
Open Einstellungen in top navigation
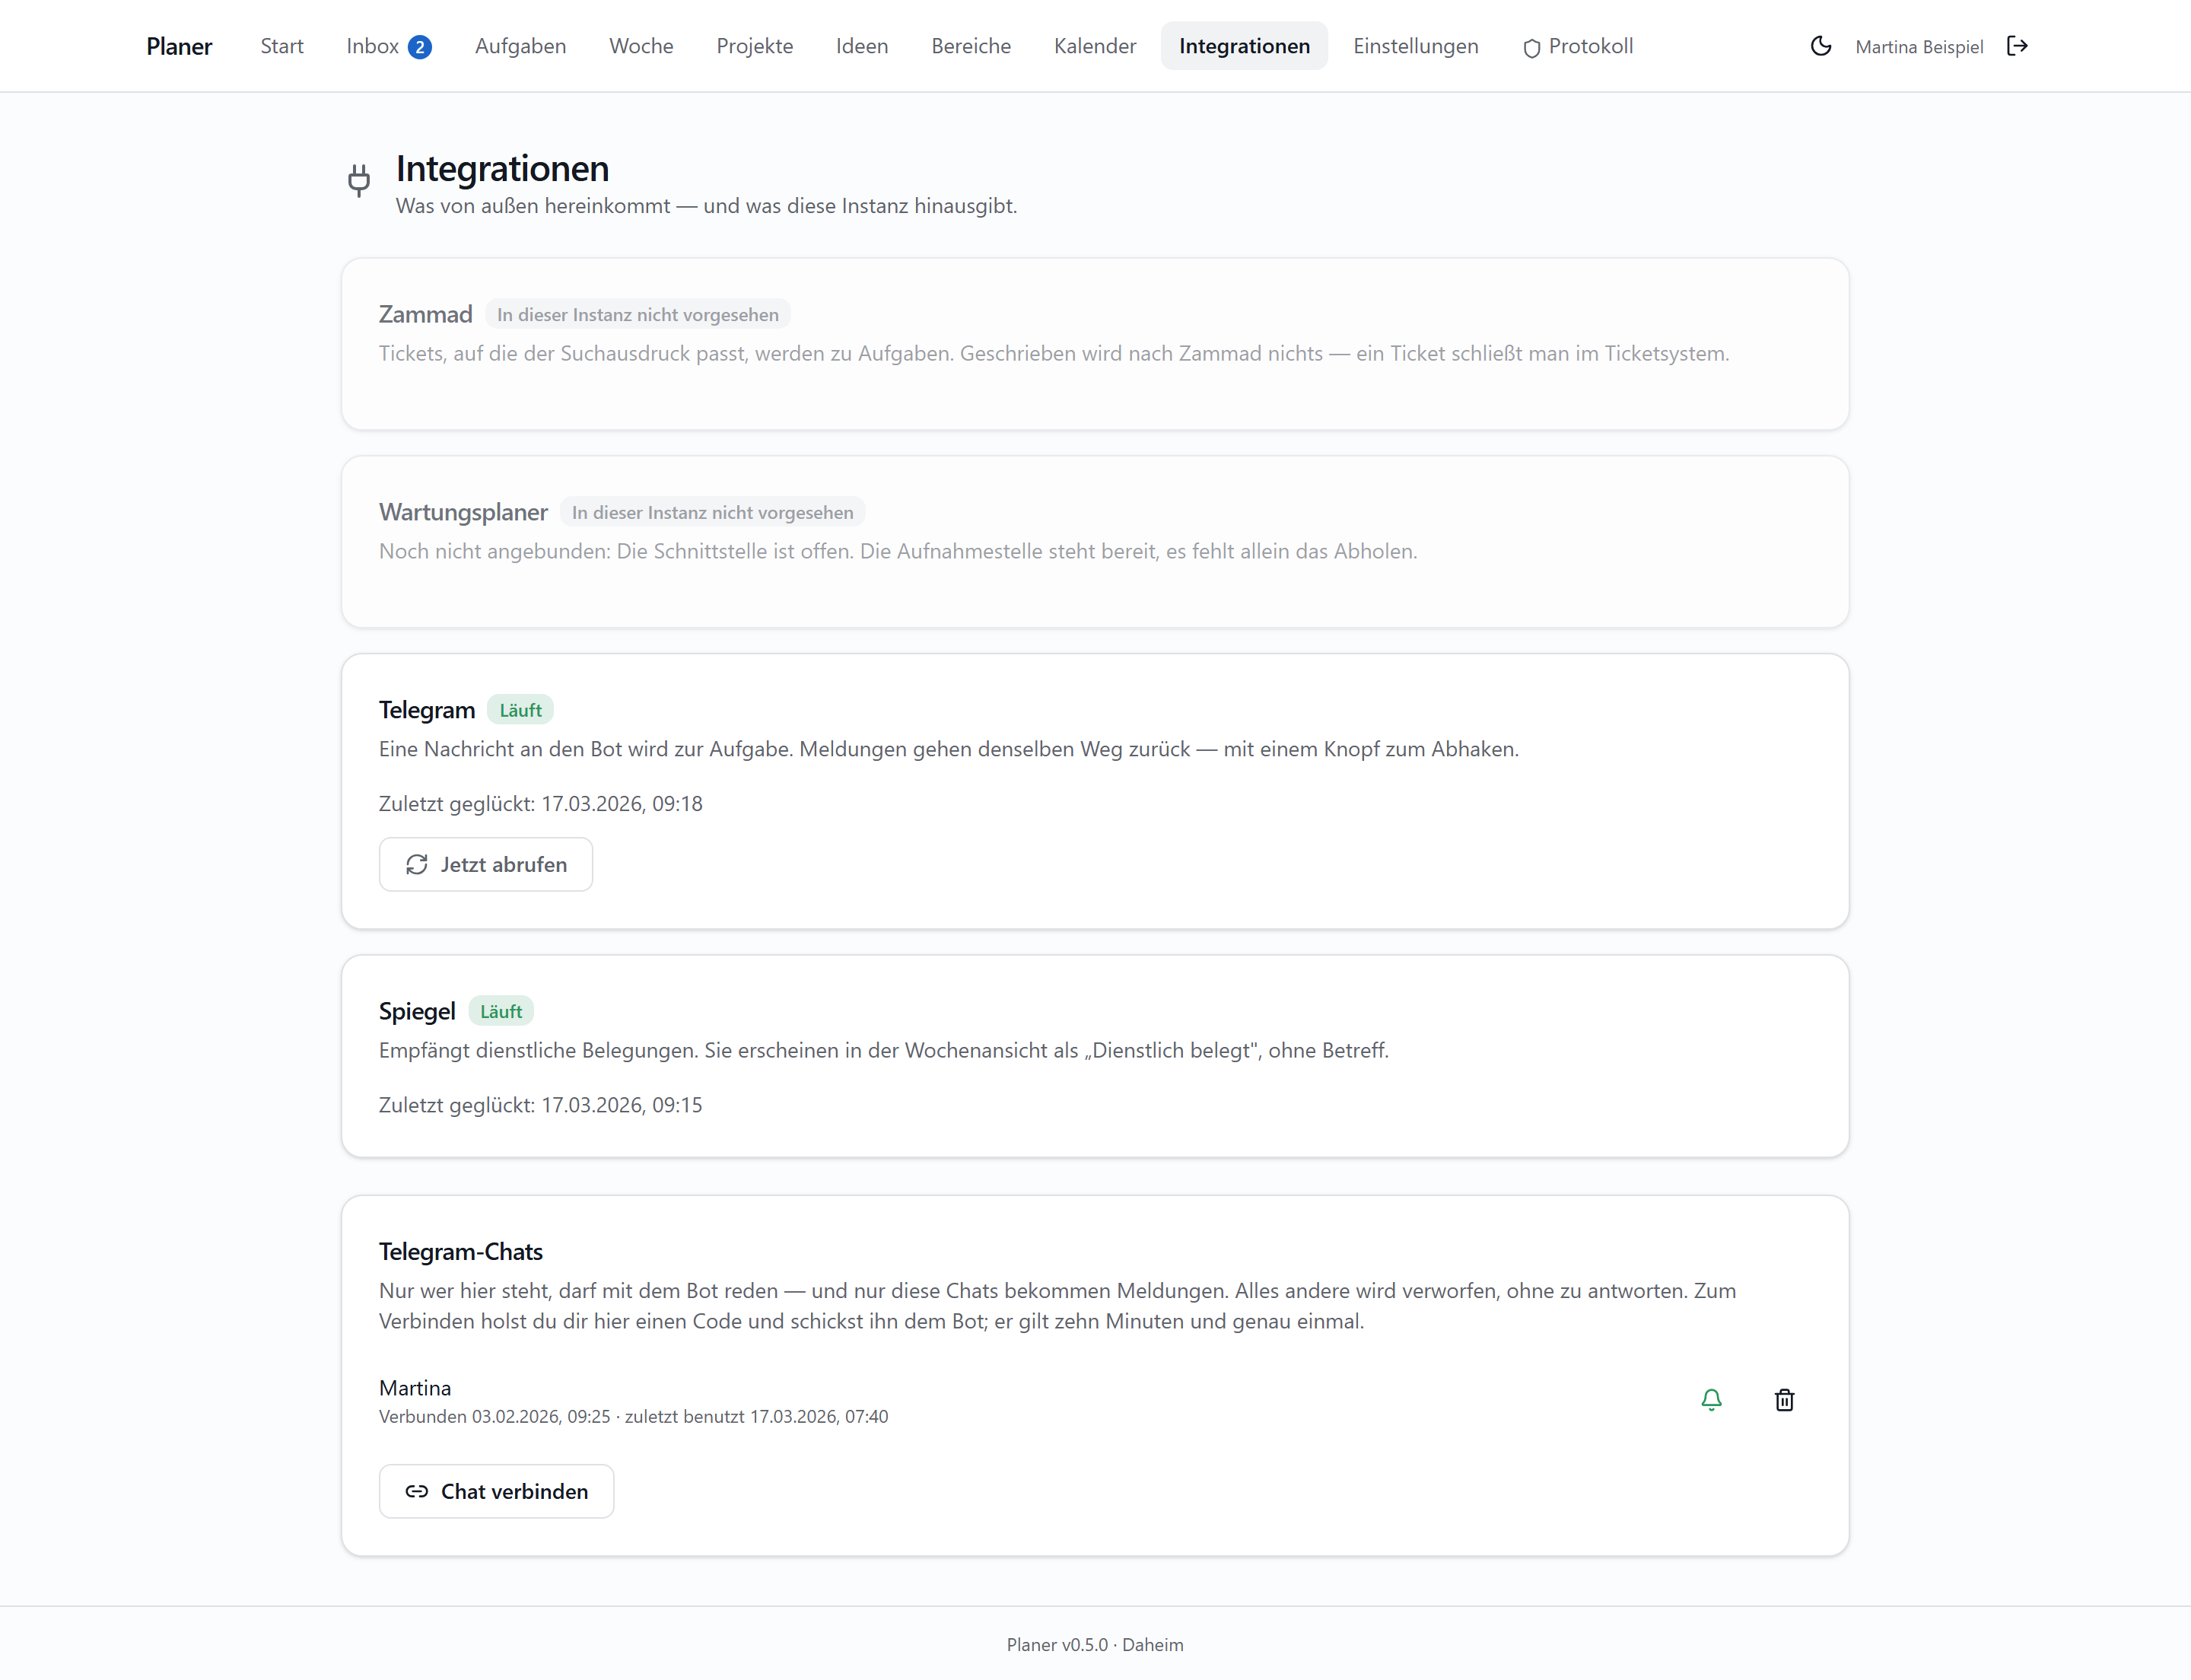(1415, 46)
